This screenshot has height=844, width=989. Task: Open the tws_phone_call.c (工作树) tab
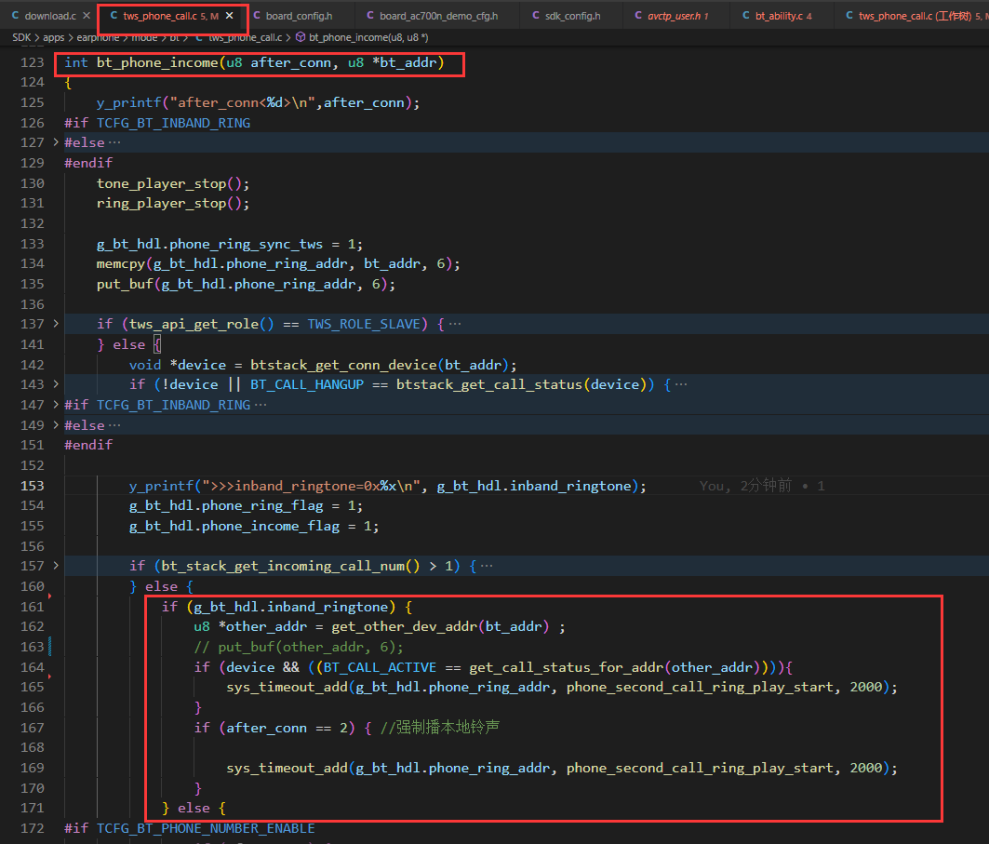click(x=914, y=16)
